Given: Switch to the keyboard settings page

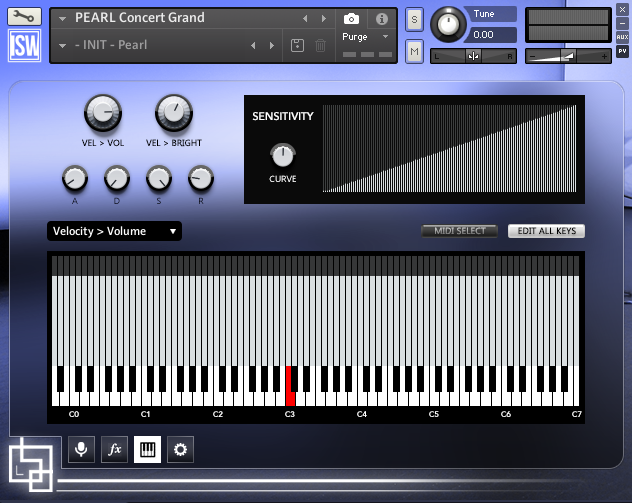Looking at the screenshot, I should coord(148,449).
